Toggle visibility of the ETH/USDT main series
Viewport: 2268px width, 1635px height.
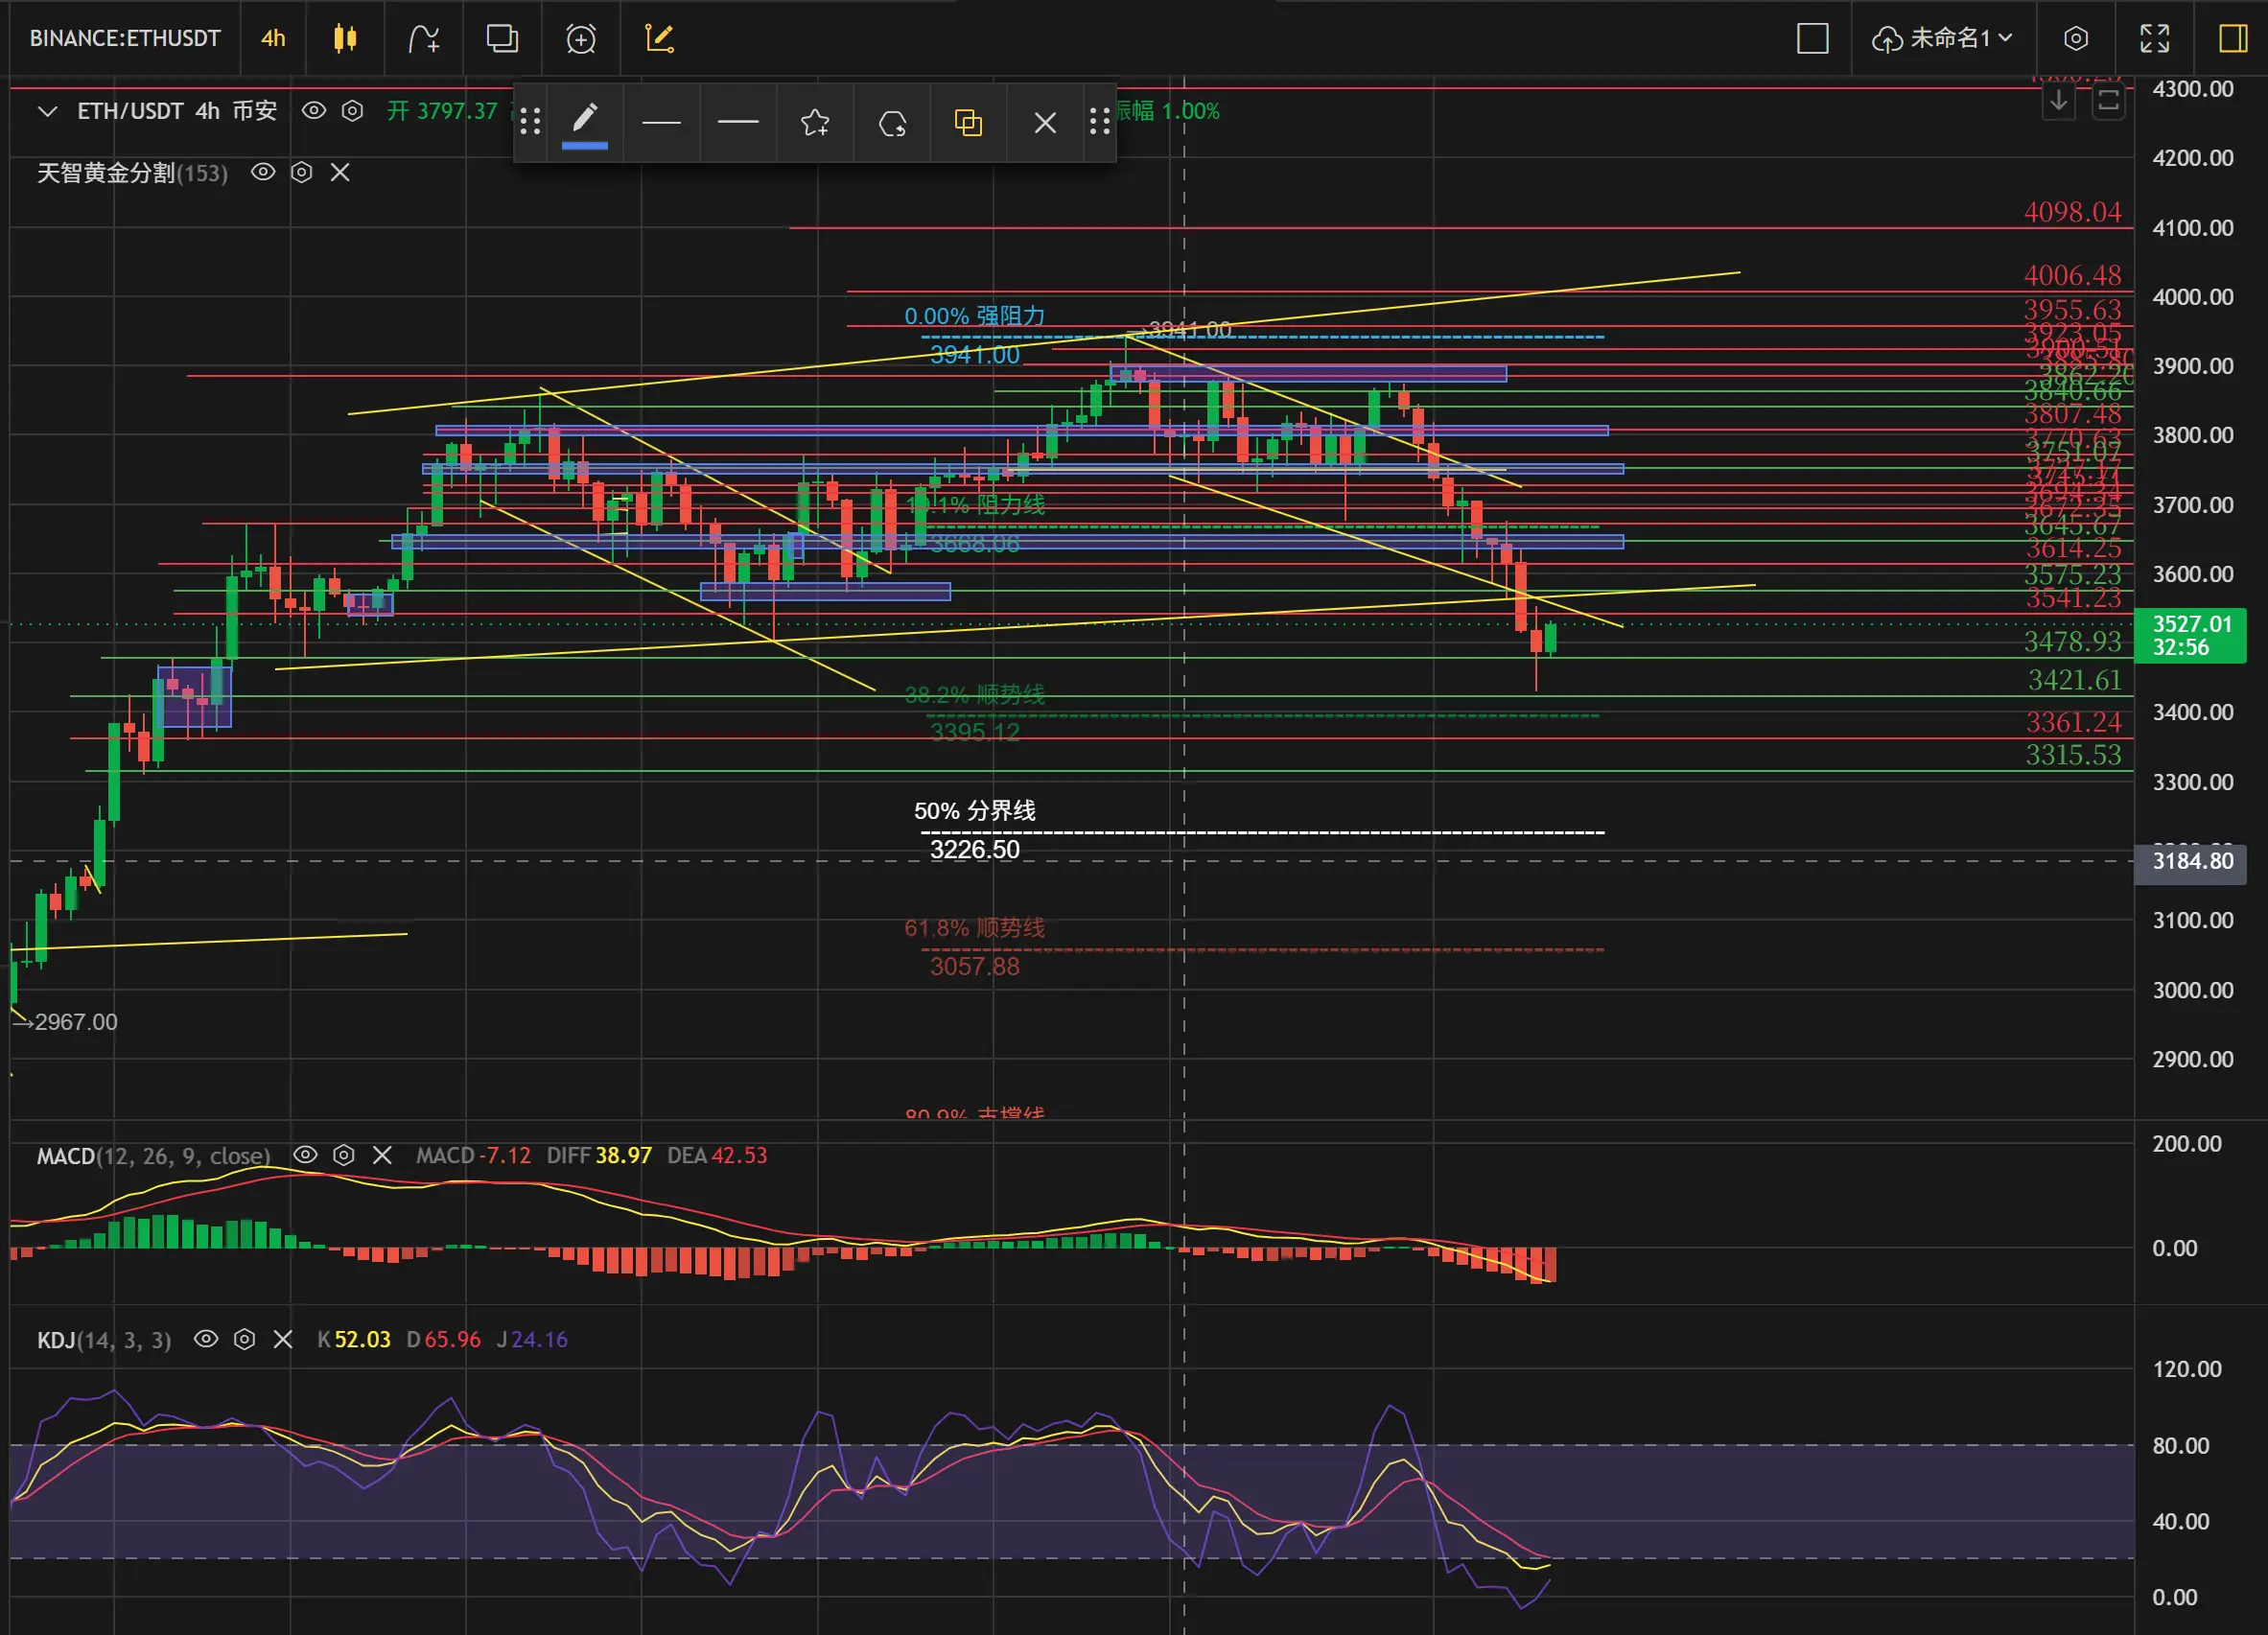pyautogui.click(x=314, y=110)
